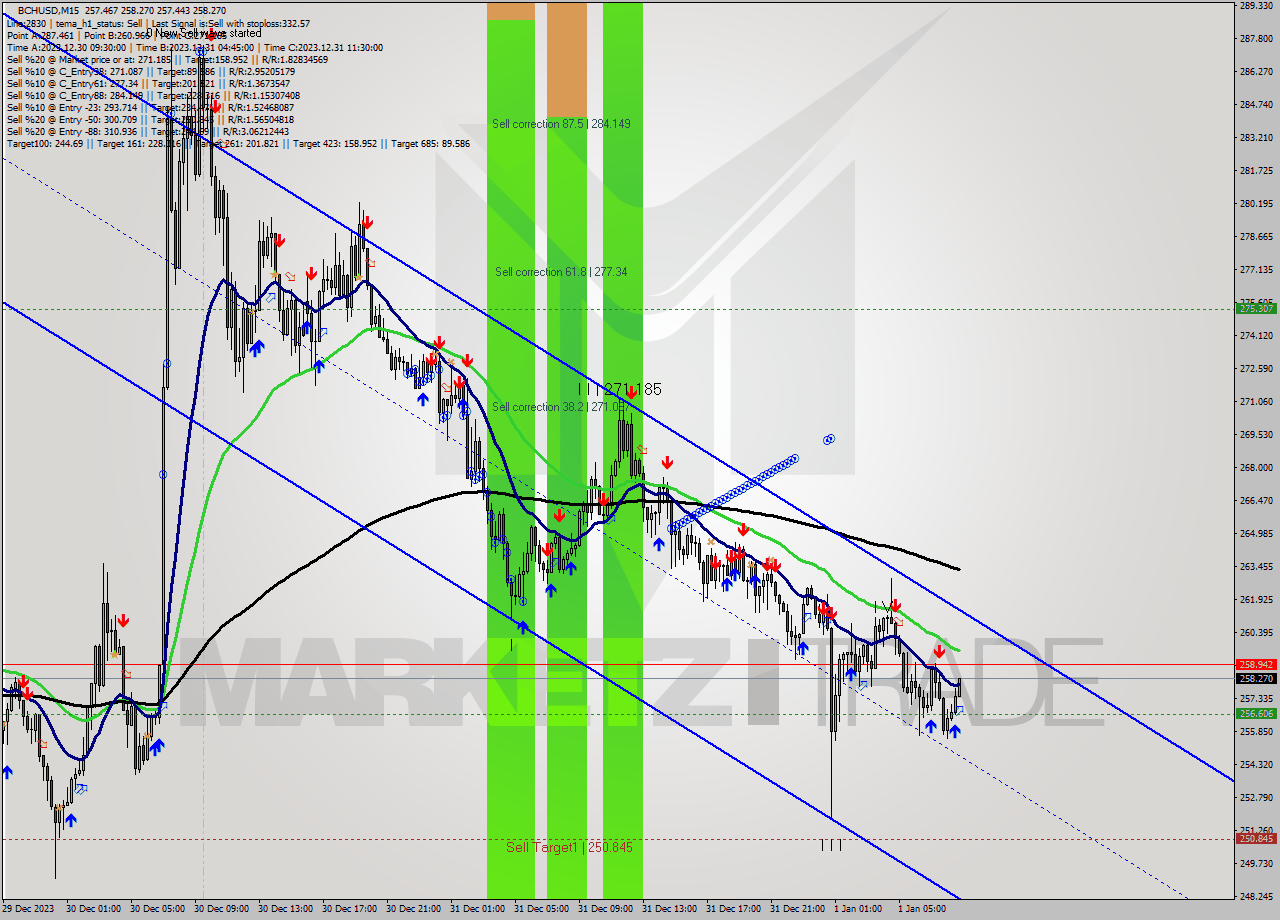Click the red sell arrow beside the 271.185 label
1280x920 pixels.
[632, 392]
